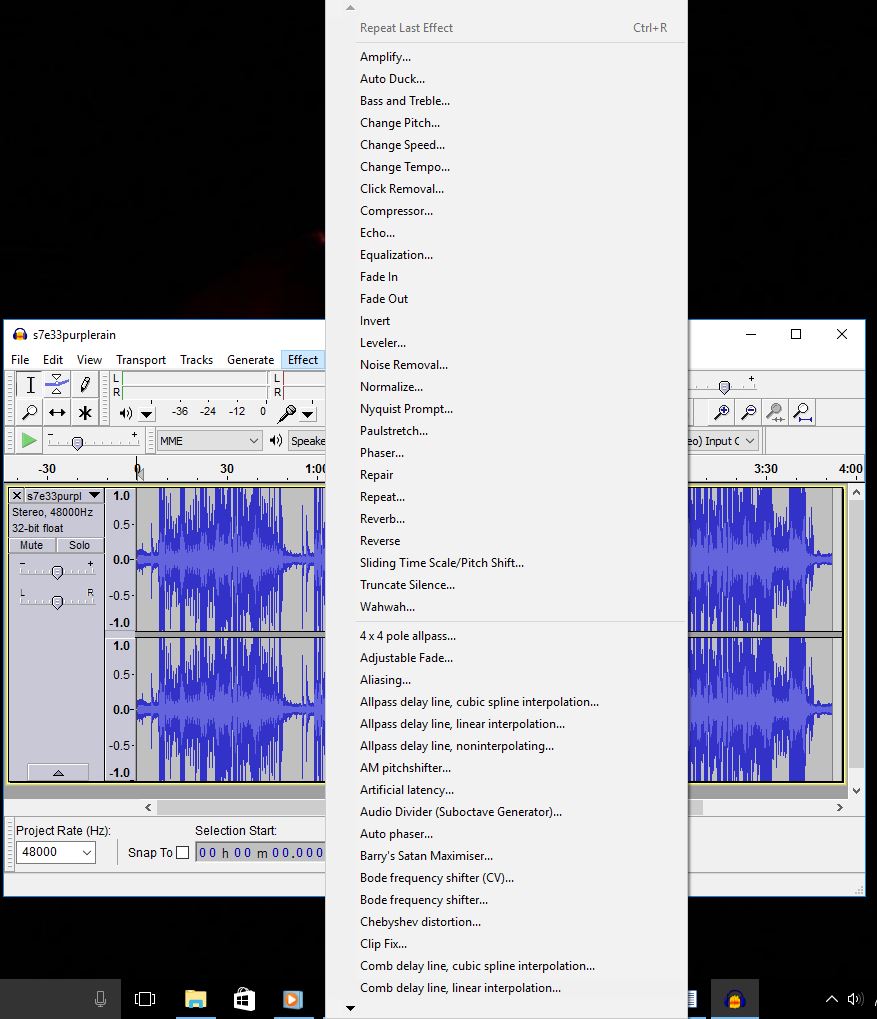
Task: Click the Fit Project zoom icon
Action: click(x=803, y=412)
